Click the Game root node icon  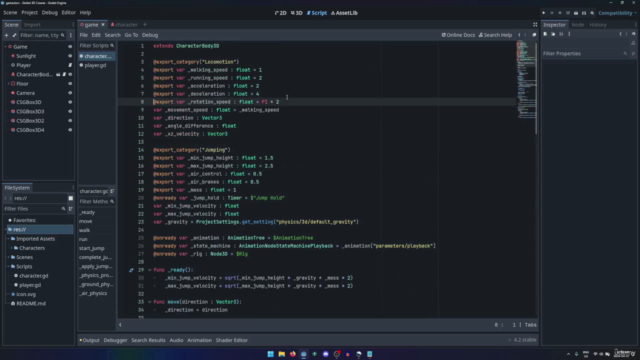coord(10,47)
